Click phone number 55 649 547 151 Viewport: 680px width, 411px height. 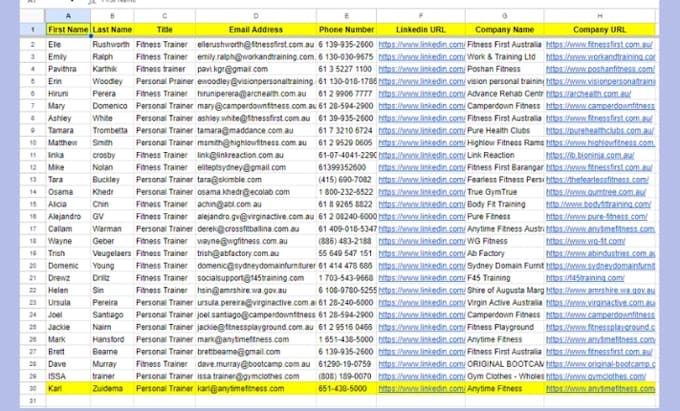coord(345,253)
